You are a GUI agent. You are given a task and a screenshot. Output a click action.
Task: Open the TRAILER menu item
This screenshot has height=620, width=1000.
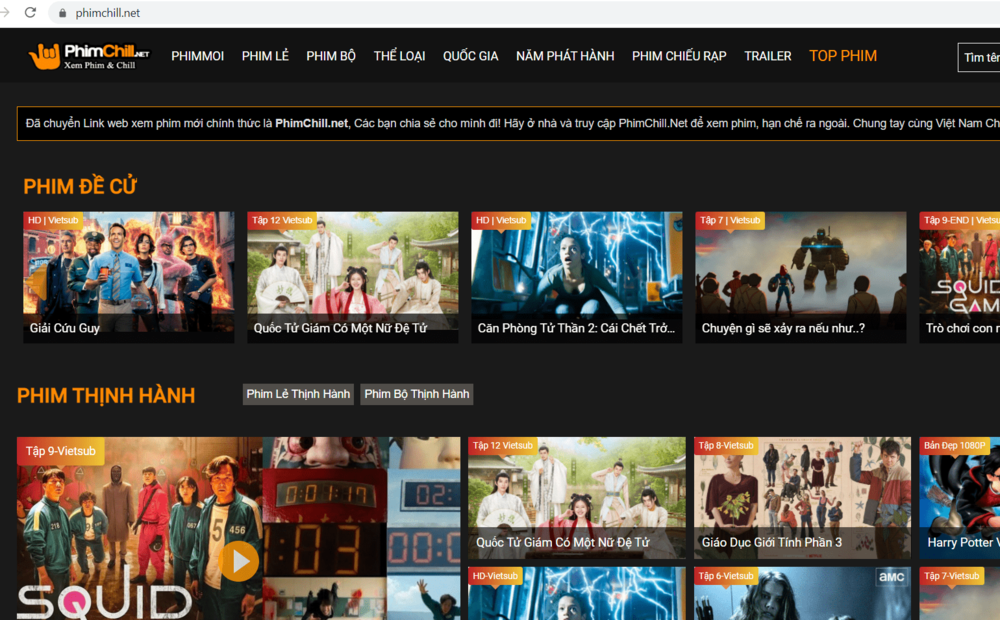(x=768, y=56)
